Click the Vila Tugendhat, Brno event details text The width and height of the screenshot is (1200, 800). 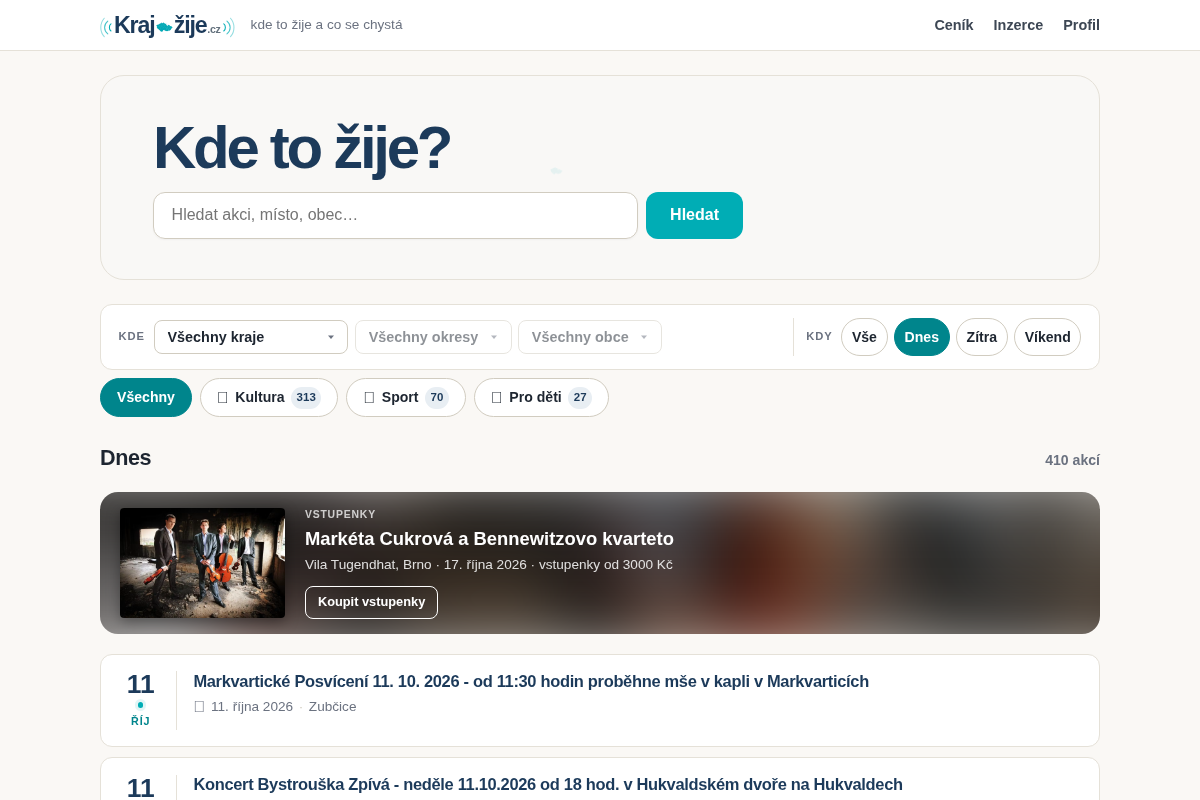(x=489, y=565)
